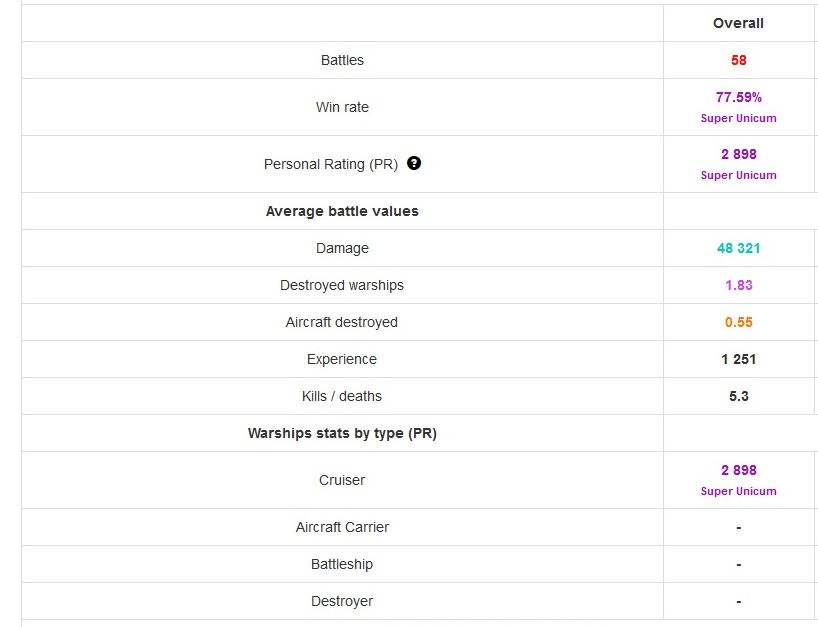Click the 77.59% win rate value
Viewport: 818px width, 627px height.
point(738,97)
